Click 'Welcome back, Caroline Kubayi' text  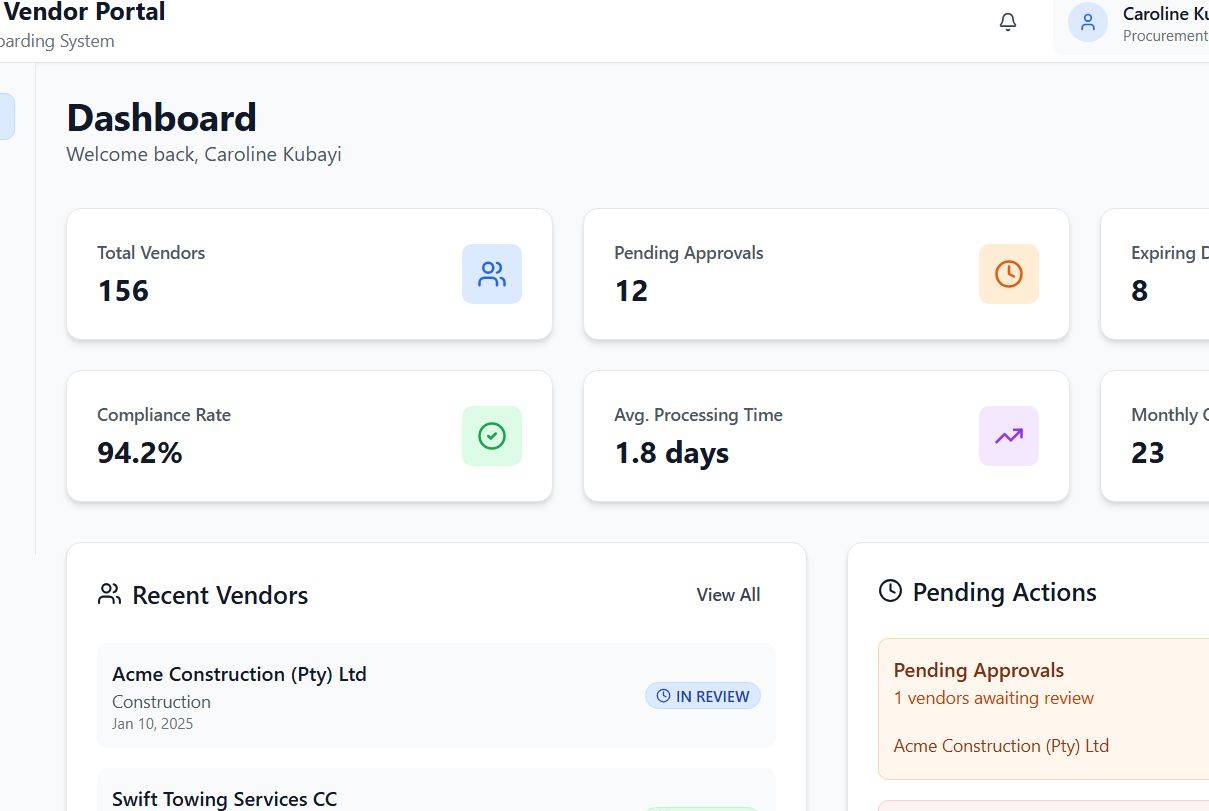point(204,155)
